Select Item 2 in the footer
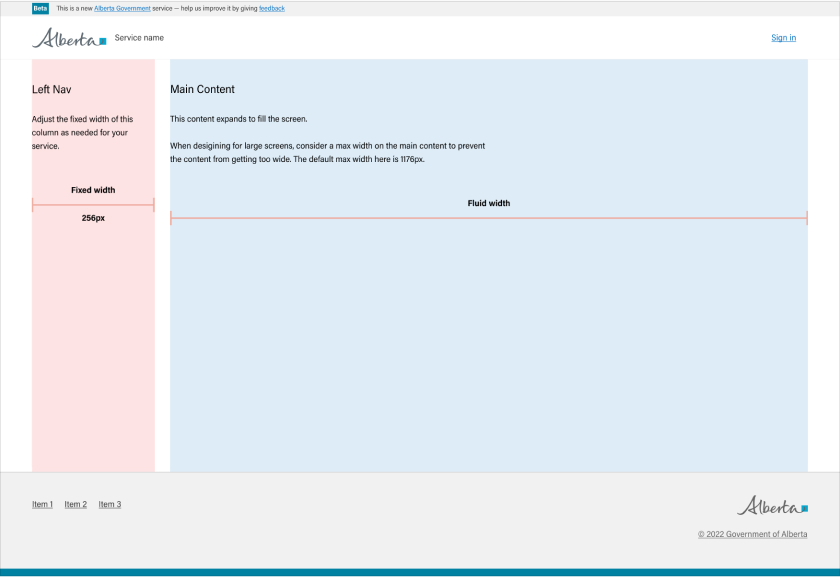840x577 pixels. [x=76, y=505]
